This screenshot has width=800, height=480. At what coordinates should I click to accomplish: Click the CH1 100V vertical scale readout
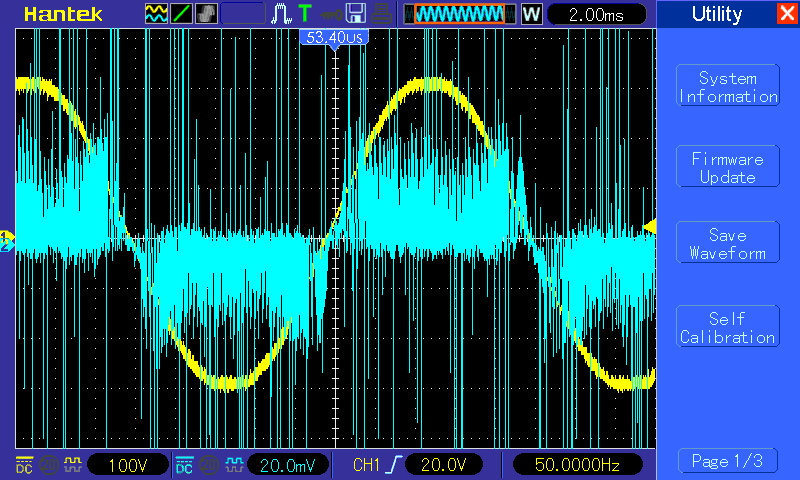click(126, 465)
